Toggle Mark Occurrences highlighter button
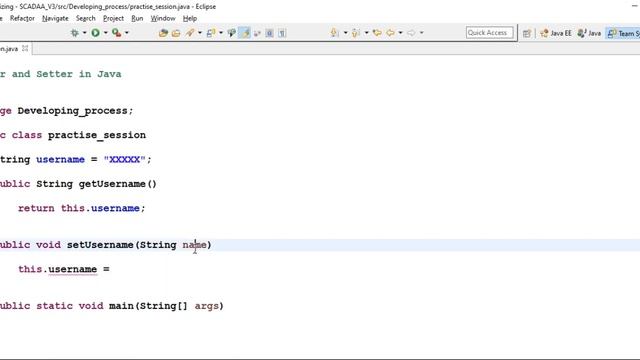 [245, 33]
